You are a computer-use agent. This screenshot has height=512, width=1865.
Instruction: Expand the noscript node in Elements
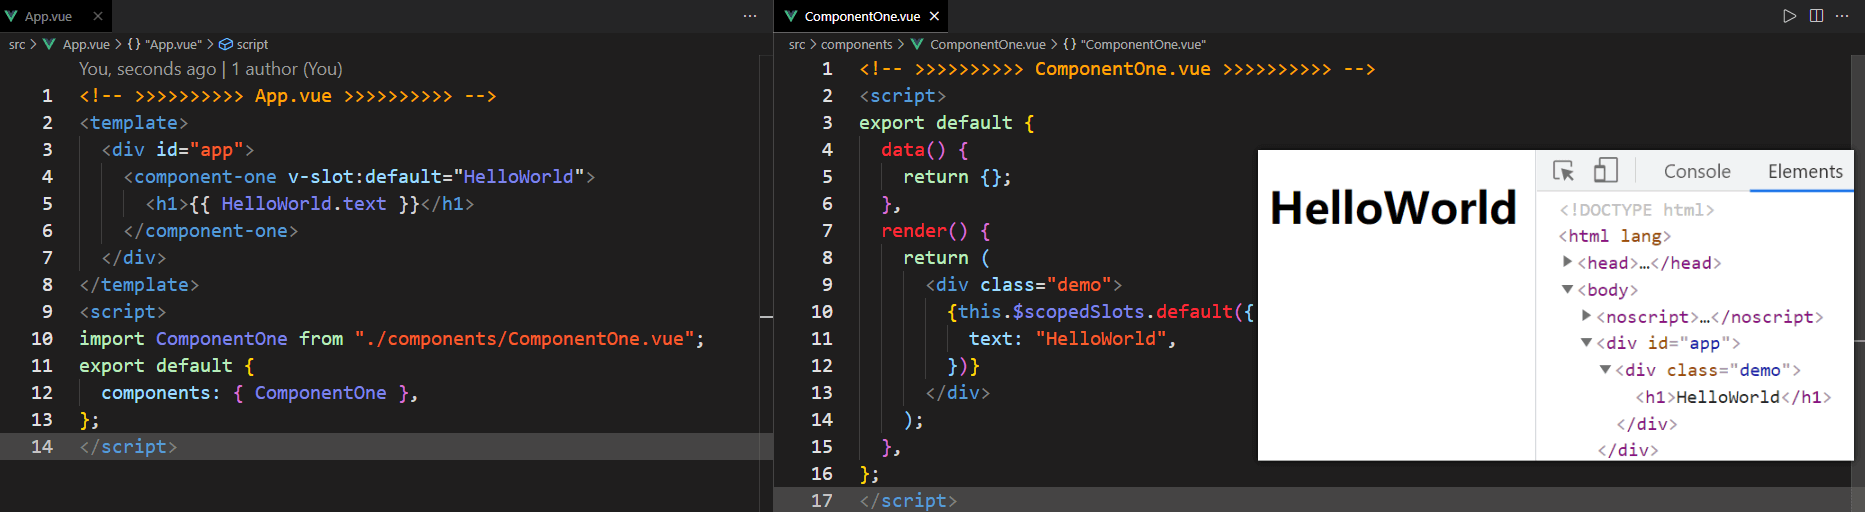(x=1587, y=316)
